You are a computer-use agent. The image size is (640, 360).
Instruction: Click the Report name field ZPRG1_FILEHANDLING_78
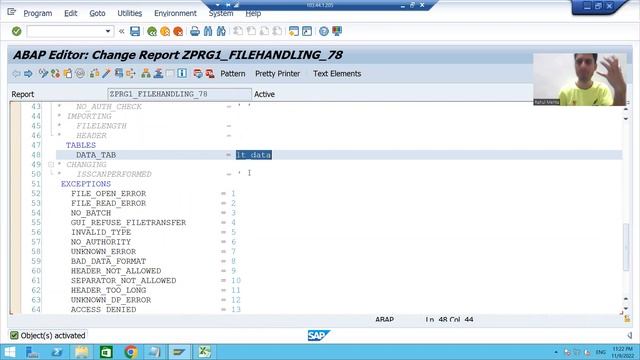point(179,94)
